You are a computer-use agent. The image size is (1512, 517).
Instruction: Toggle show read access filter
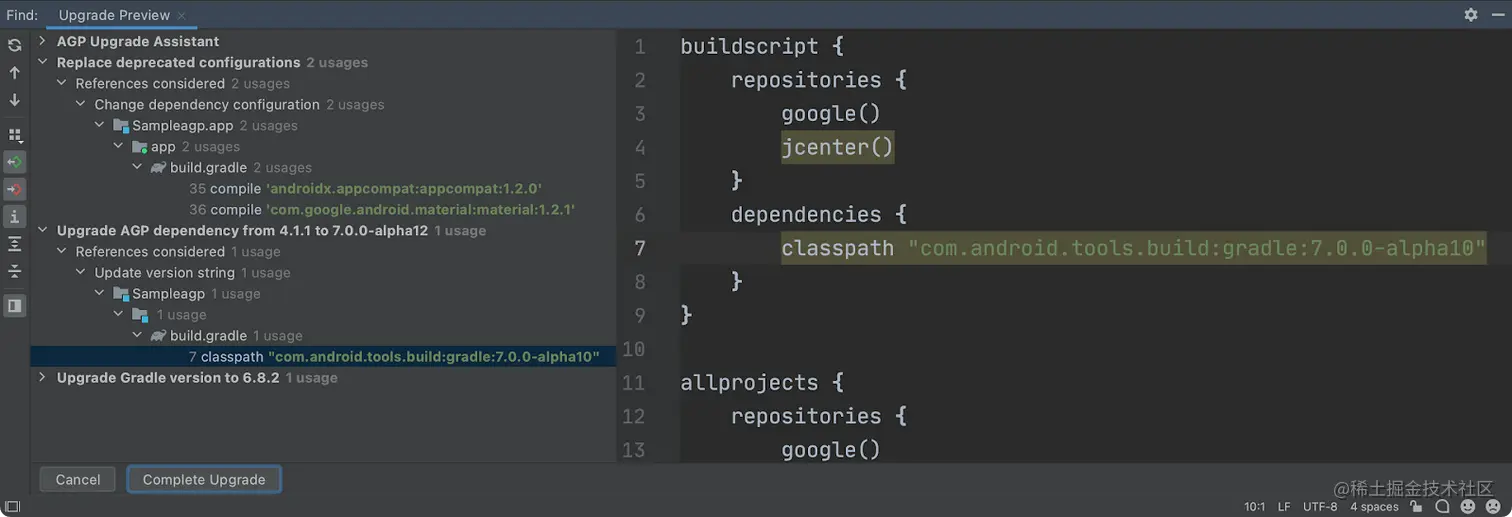coord(14,162)
